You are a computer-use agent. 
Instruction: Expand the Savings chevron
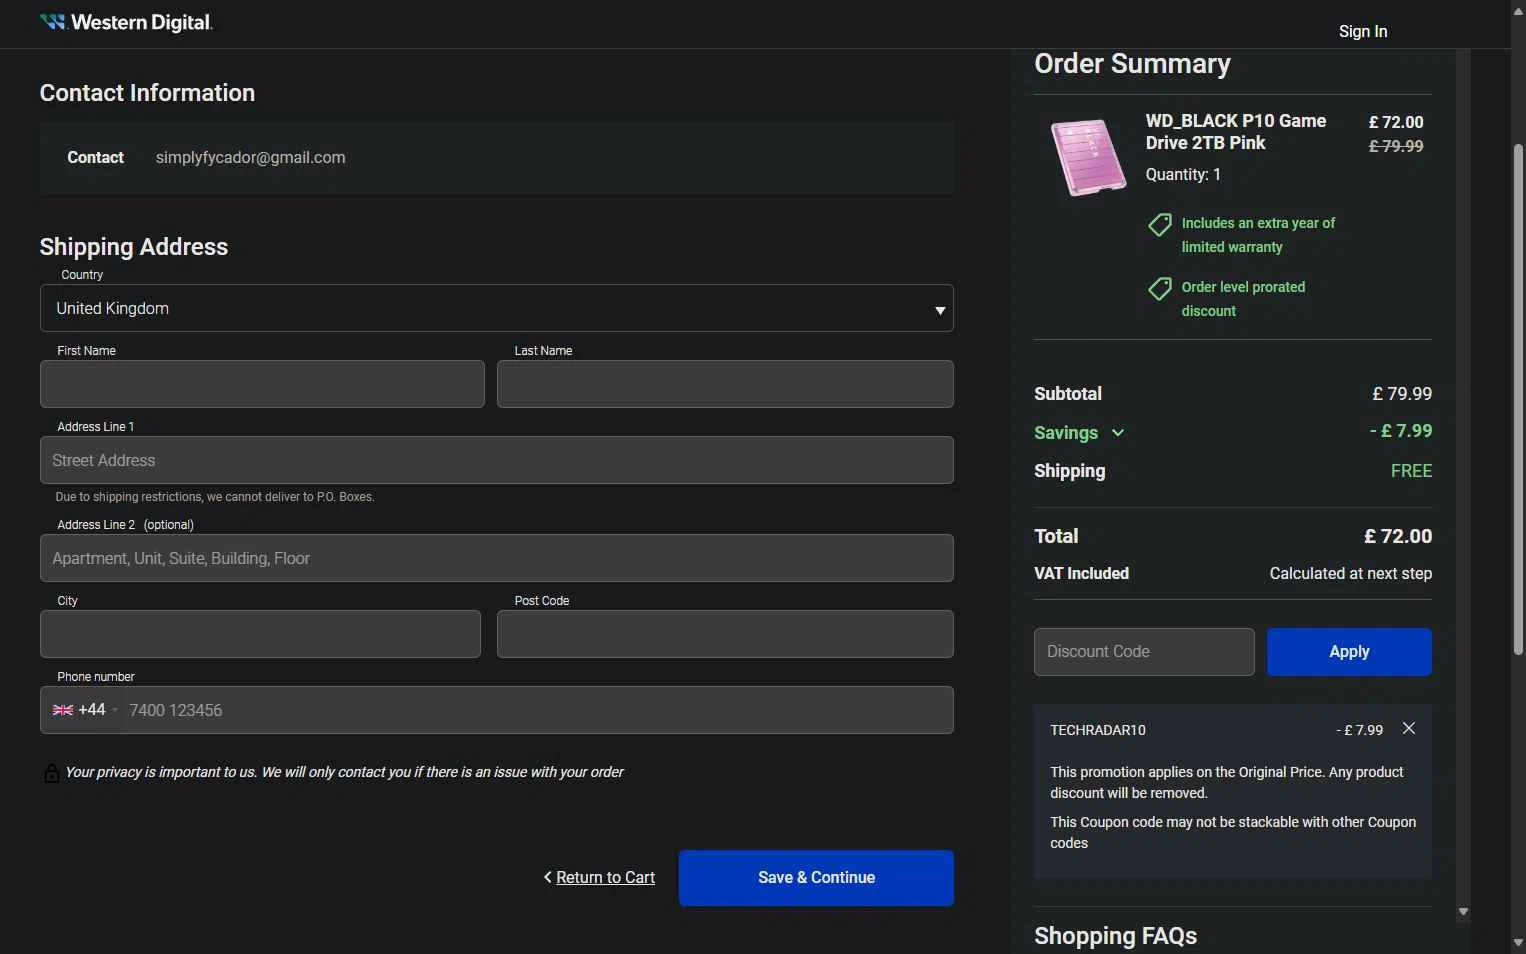tap(1118, 433)
